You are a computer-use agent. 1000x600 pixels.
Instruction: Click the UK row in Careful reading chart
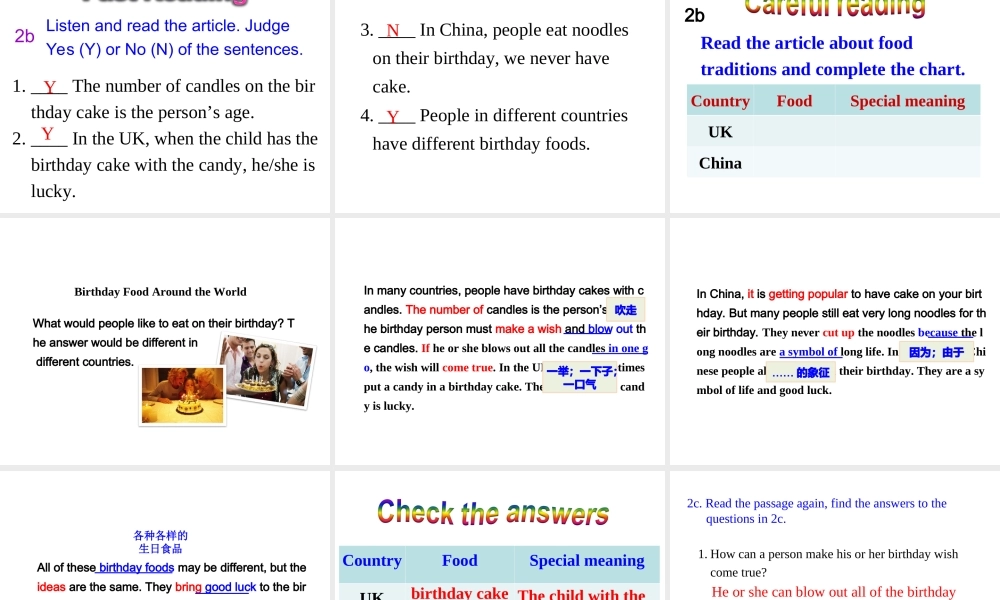[720, 132]
